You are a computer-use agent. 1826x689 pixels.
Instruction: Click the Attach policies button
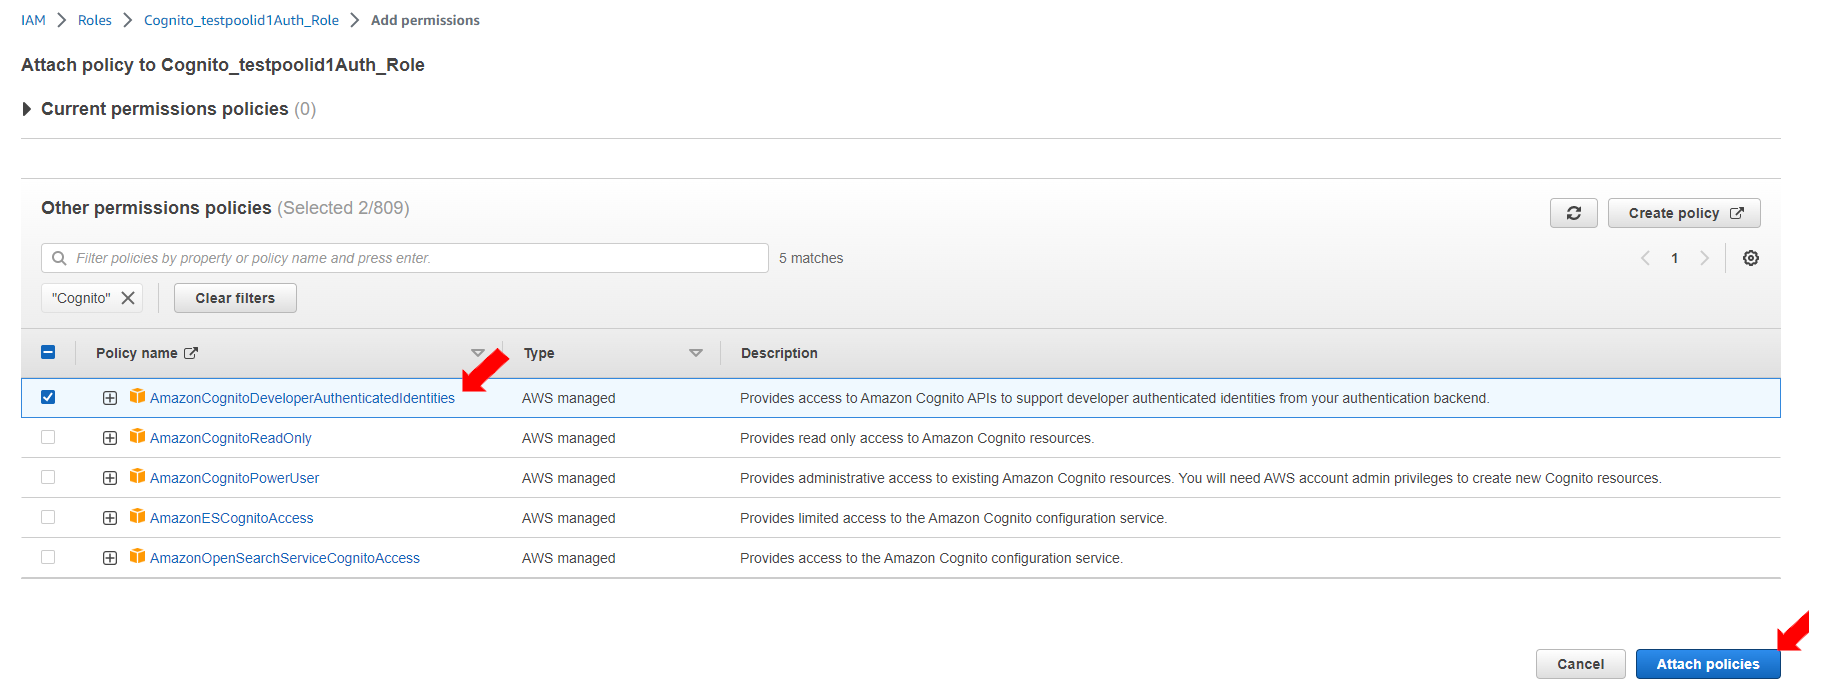1707,664
